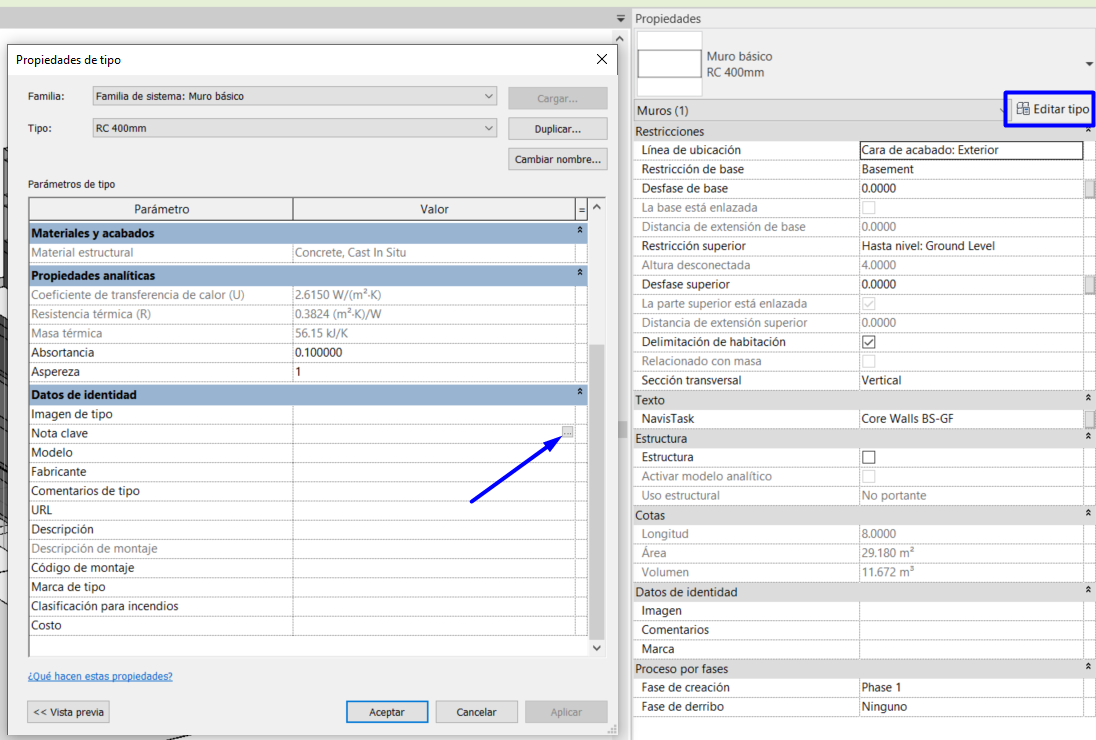Click the Código de montaje value cell
The height and width of the screenshot is (740, 1096).
pos(434,567)
